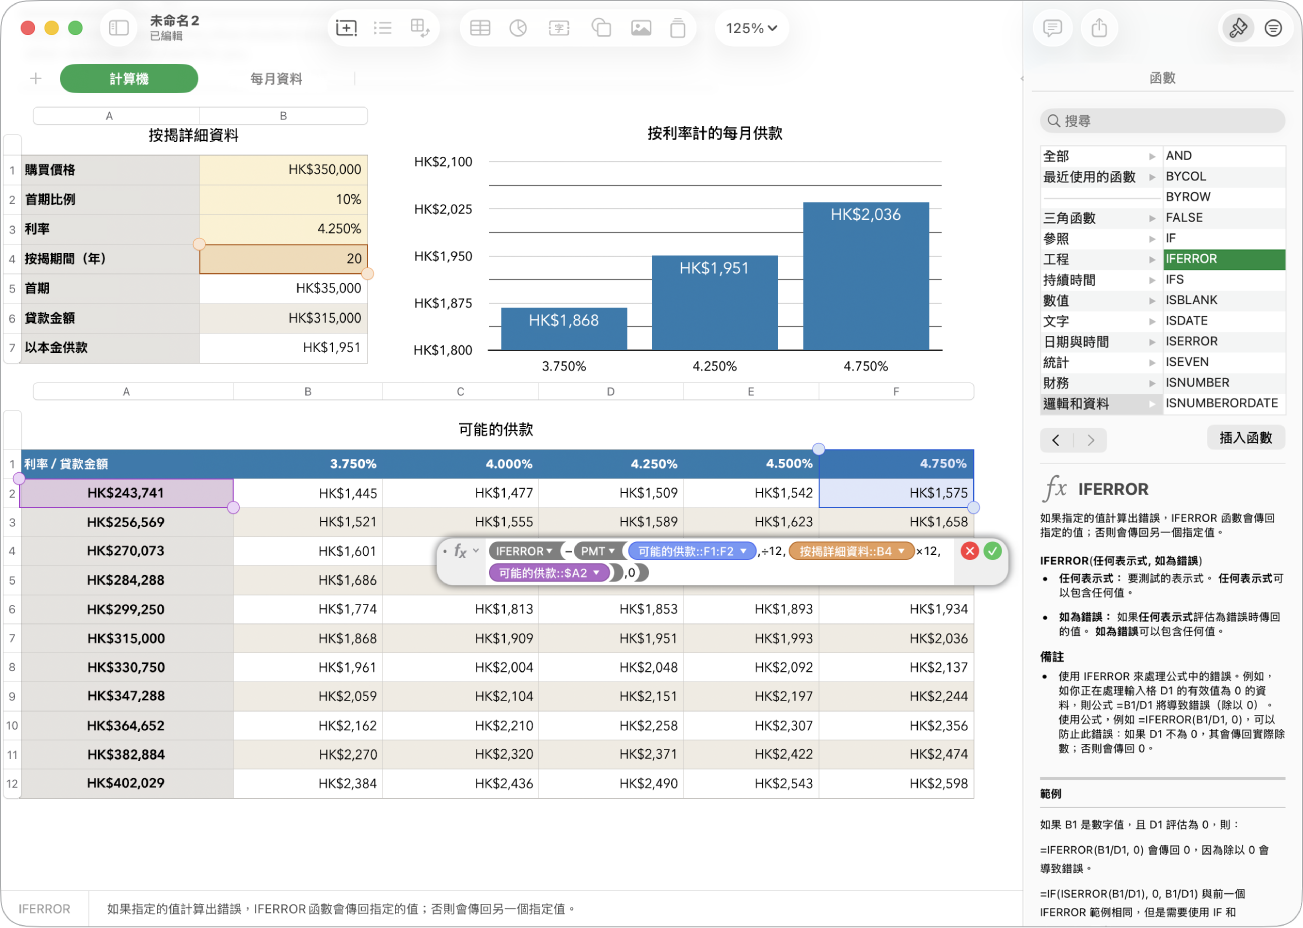Select the 全部 functions category
This screenshot has width=1303, height=928.
(x=1100, y=156)
